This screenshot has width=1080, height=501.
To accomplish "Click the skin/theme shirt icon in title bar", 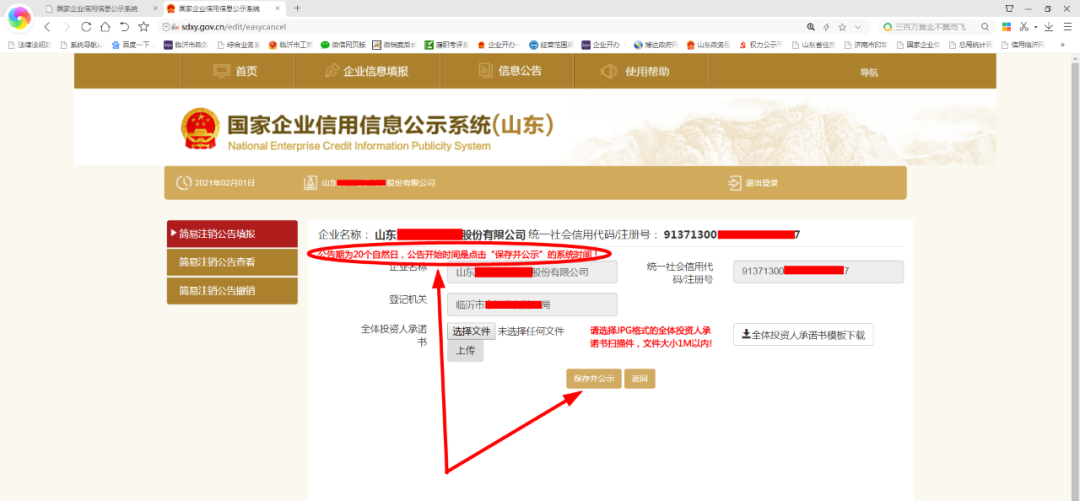I will [1009, 8].
